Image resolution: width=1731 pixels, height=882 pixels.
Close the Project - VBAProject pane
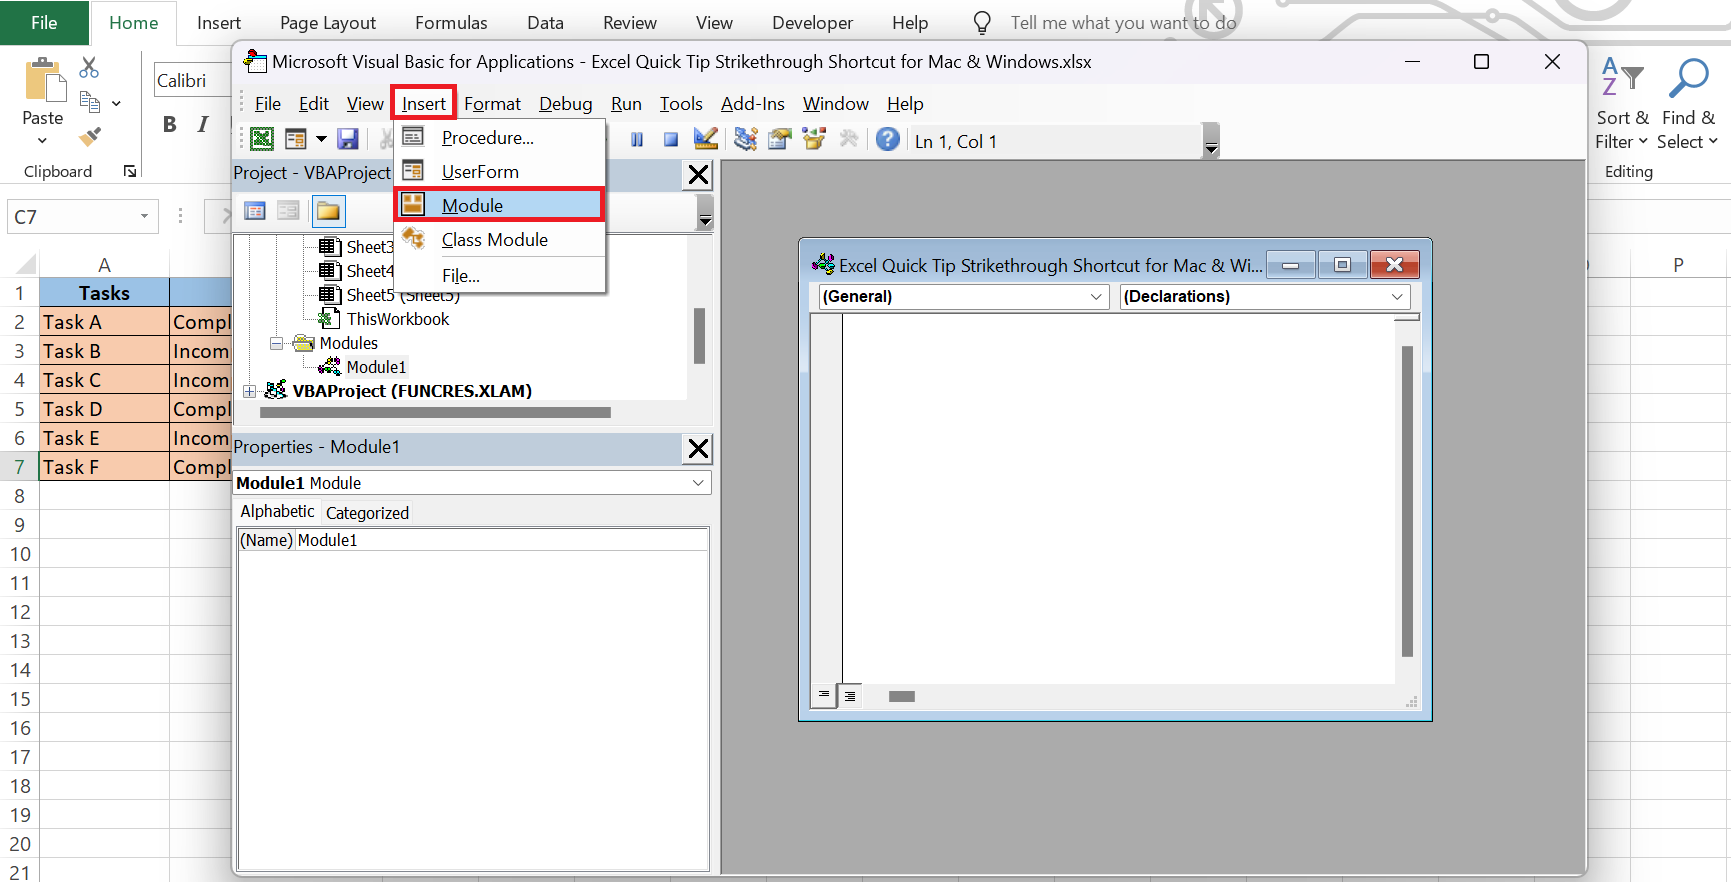pos(698,175)
